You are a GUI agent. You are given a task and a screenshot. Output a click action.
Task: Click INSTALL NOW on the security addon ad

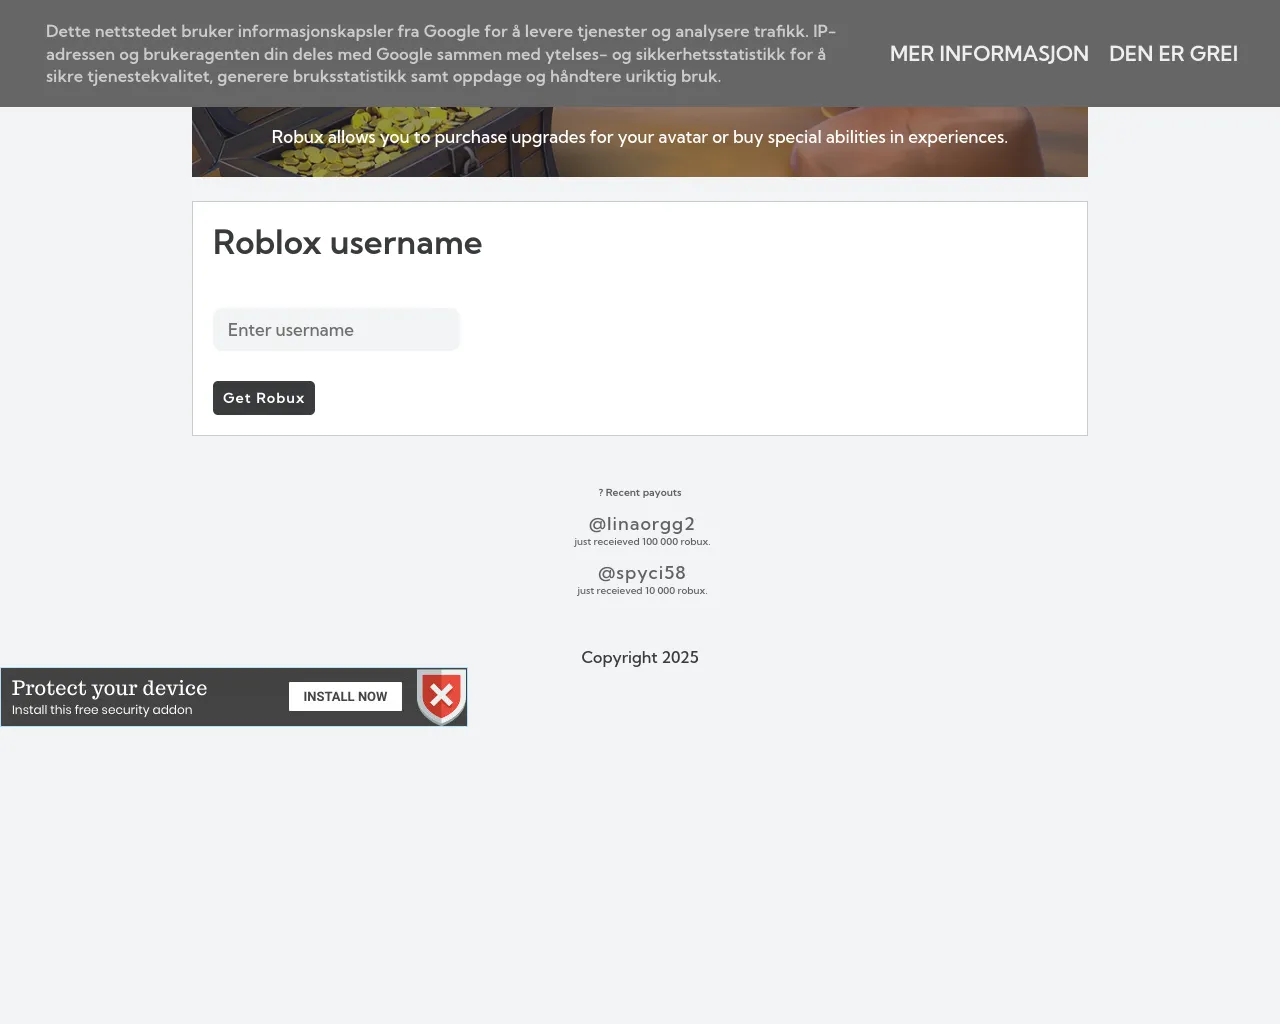tap(345, 697)
